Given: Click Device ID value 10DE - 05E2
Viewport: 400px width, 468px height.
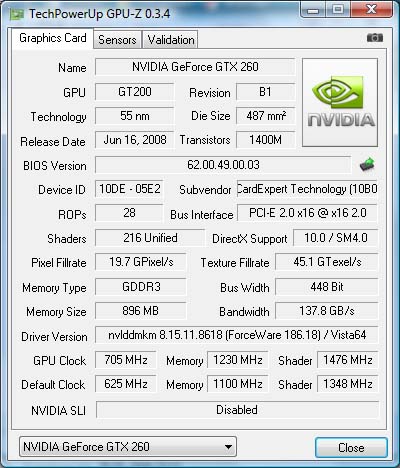Looking at the screenshot, I should click(x=129, y=189).
